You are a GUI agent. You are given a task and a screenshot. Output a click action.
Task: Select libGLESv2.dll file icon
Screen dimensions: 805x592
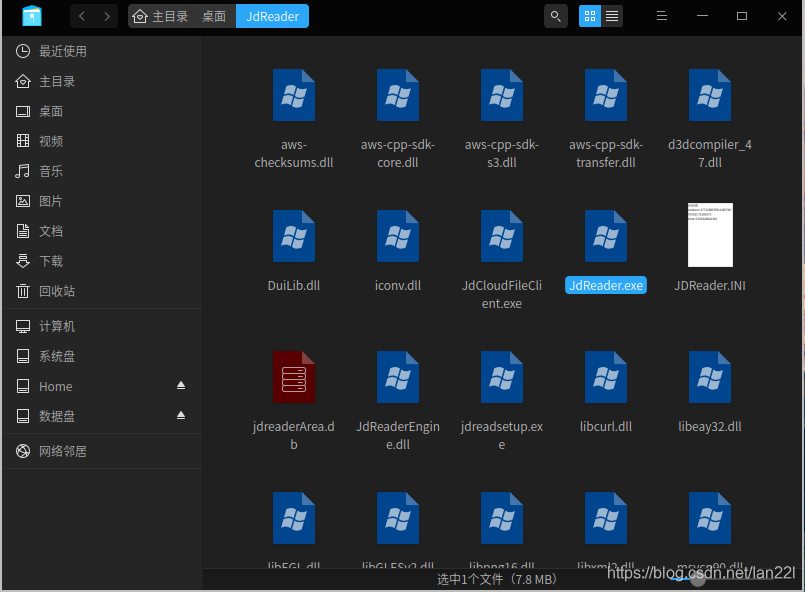pyautogui.click(x=398, y=519)
